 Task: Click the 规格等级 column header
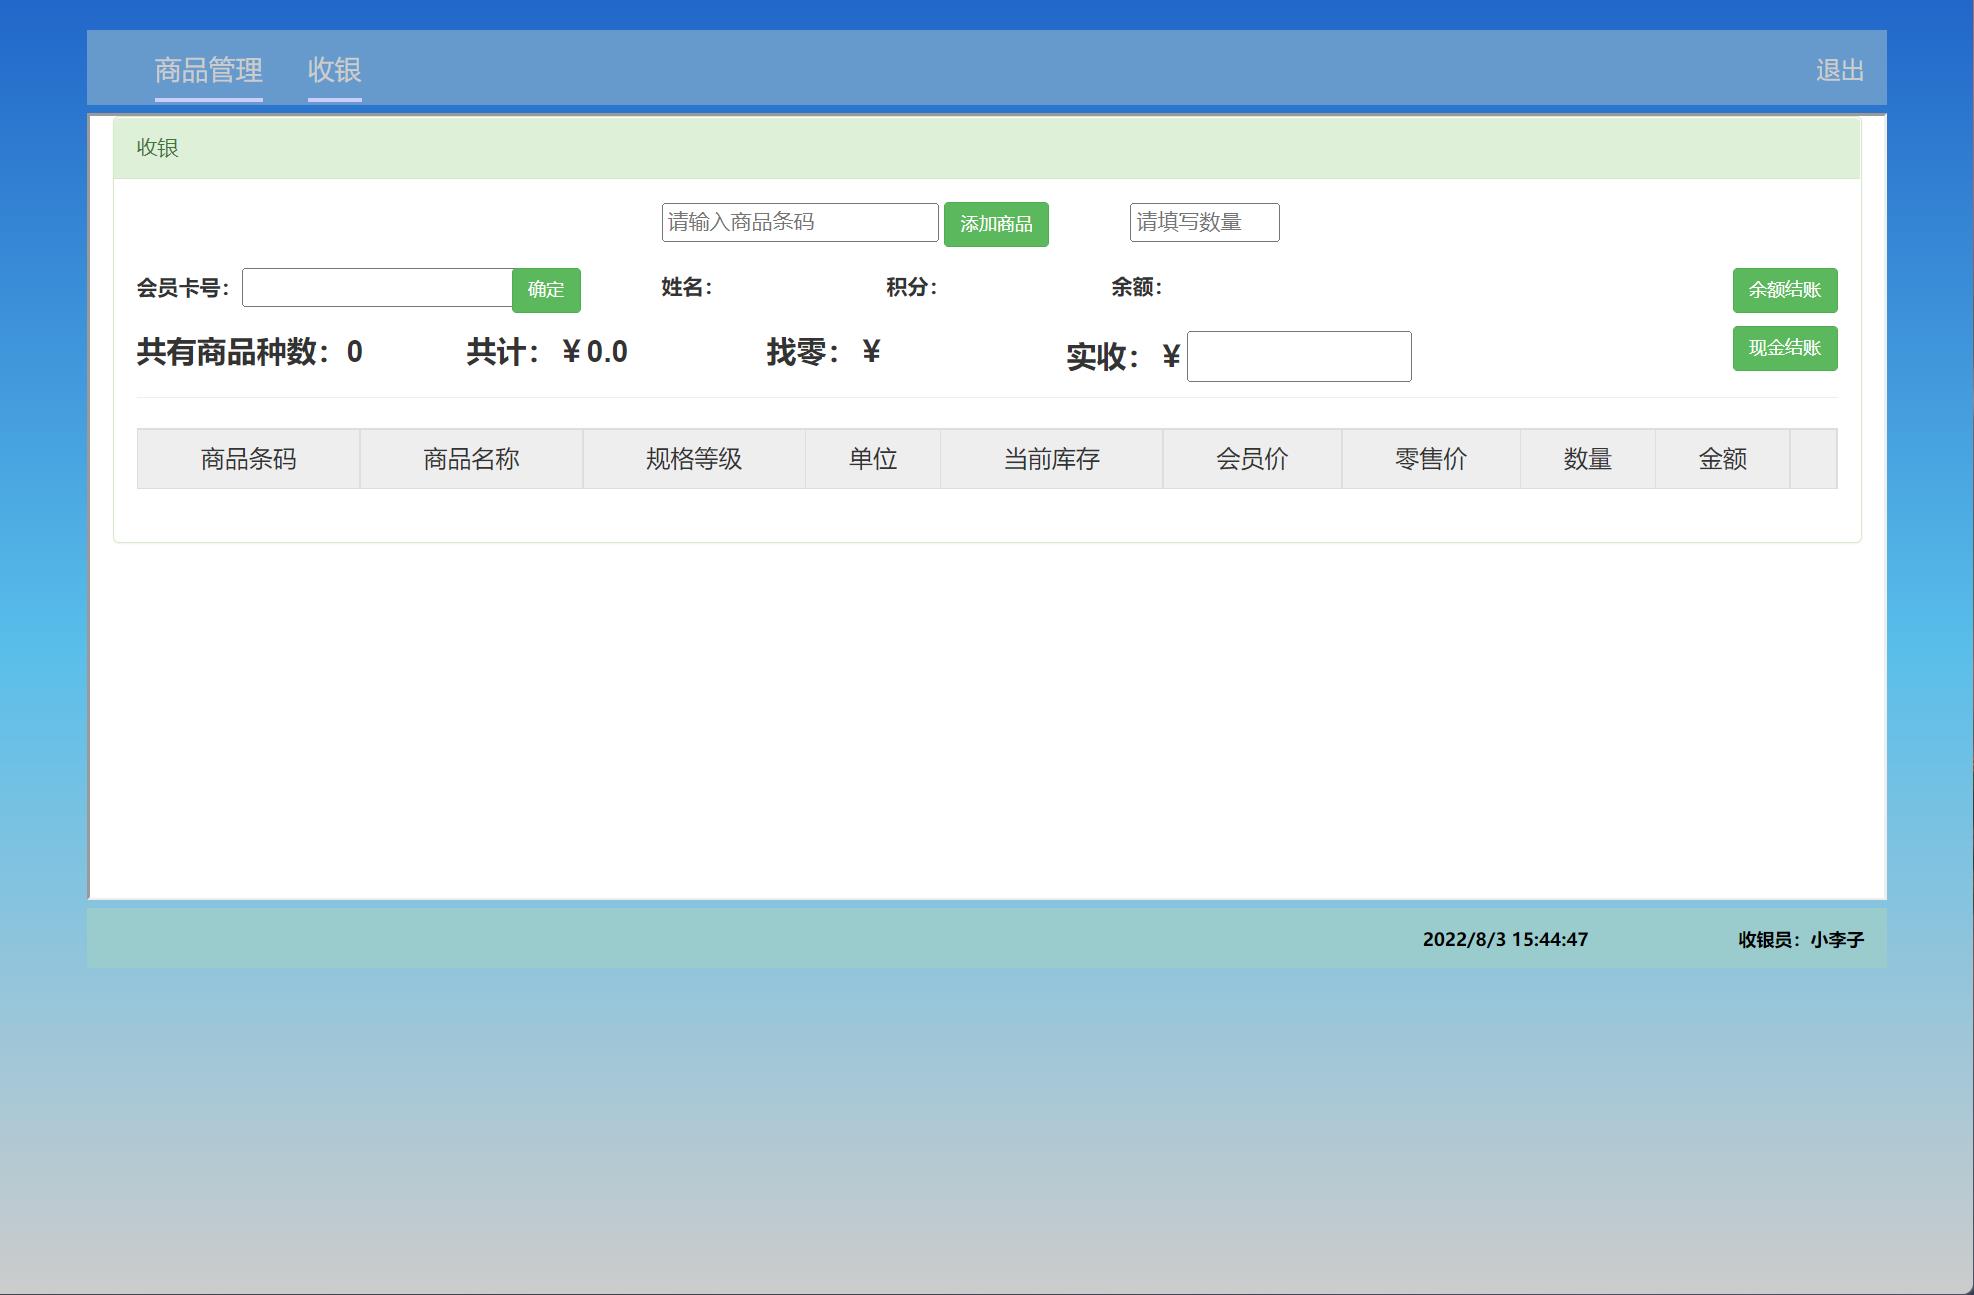tap(693, 459)
